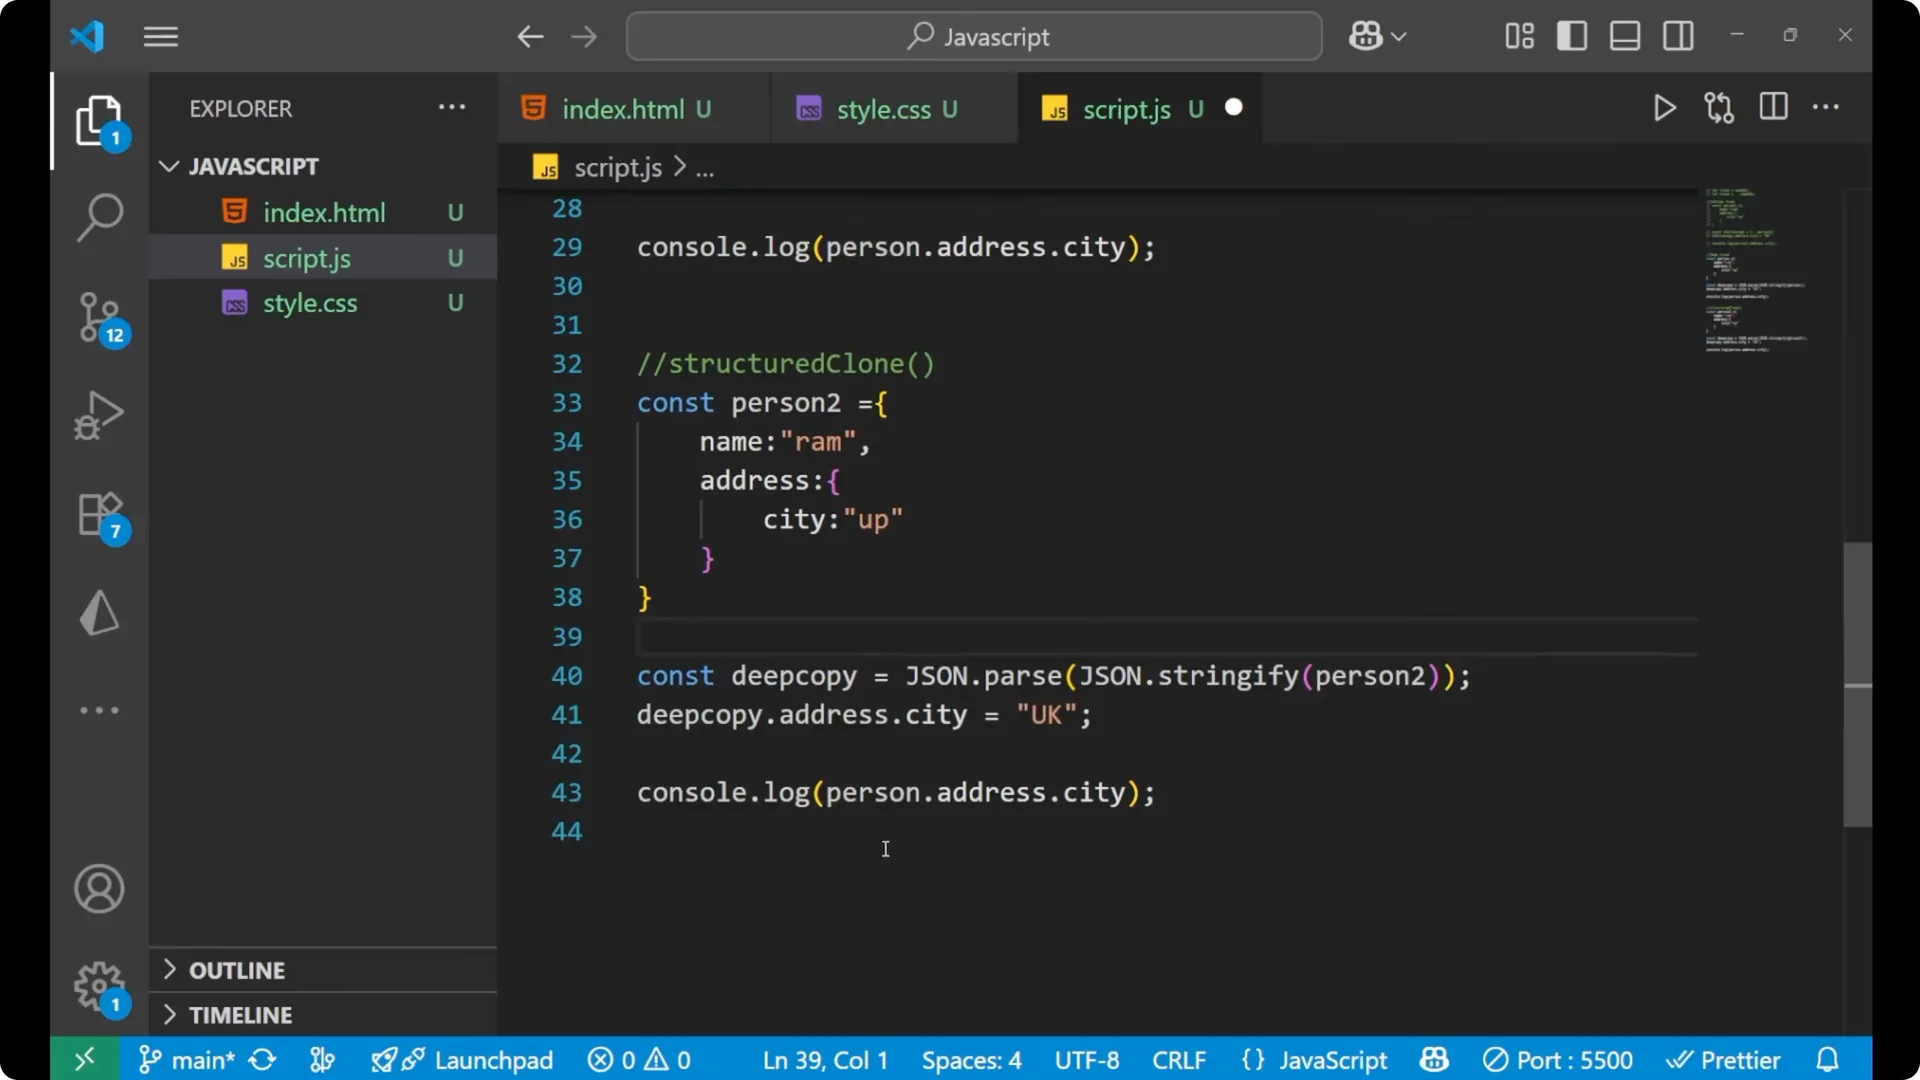The width and height of the screenshot is (1920, 1080).
Task: Open the hamburger menu
Action: pos(160,36)
